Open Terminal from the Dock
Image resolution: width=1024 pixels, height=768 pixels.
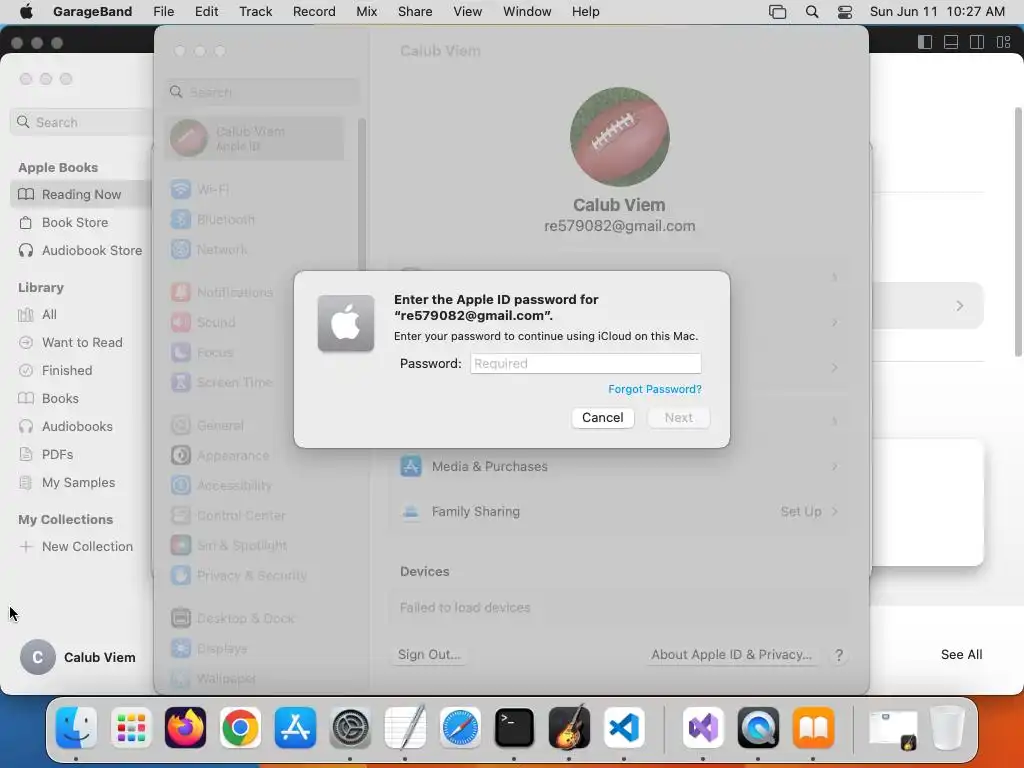515,728
